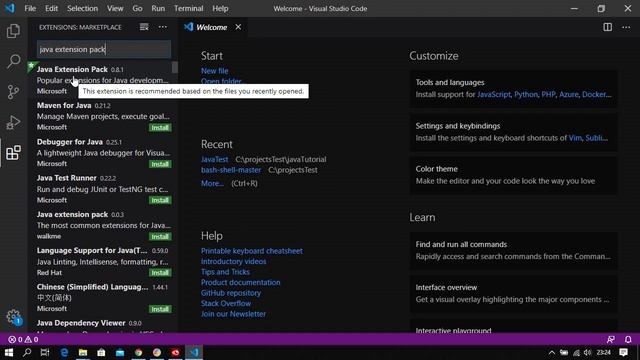Screen dimensions: 640x360
Task: Open the Run and Debug view
Action: [x=13, y=122]
